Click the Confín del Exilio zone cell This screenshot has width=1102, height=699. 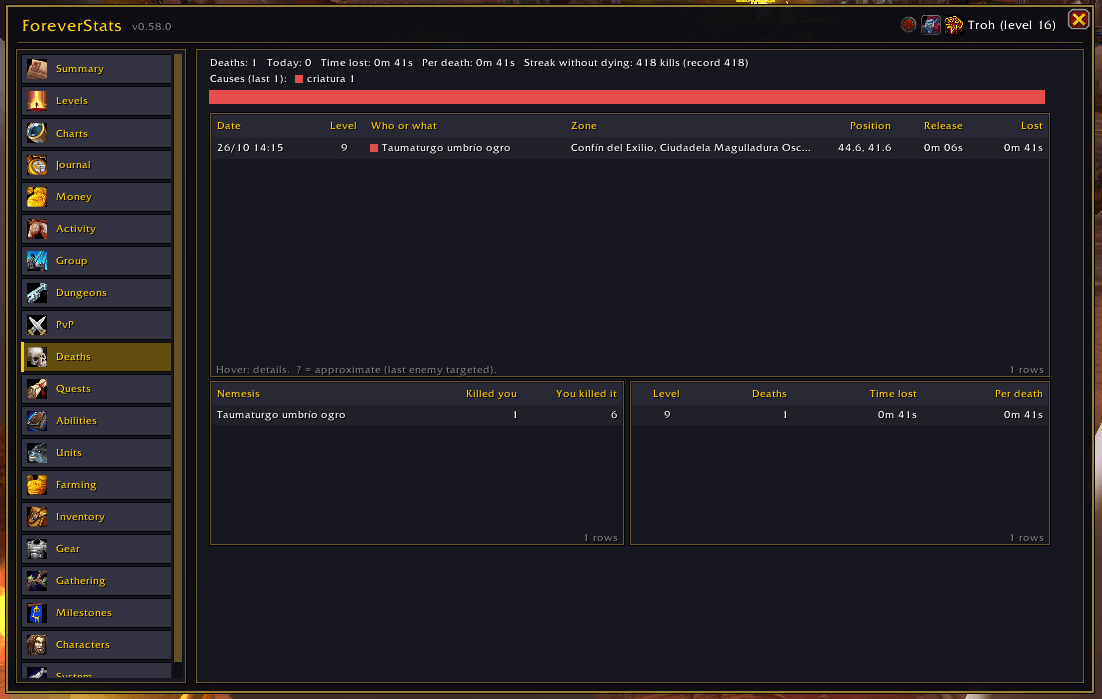pyautogui.click(x=690, y=148)
